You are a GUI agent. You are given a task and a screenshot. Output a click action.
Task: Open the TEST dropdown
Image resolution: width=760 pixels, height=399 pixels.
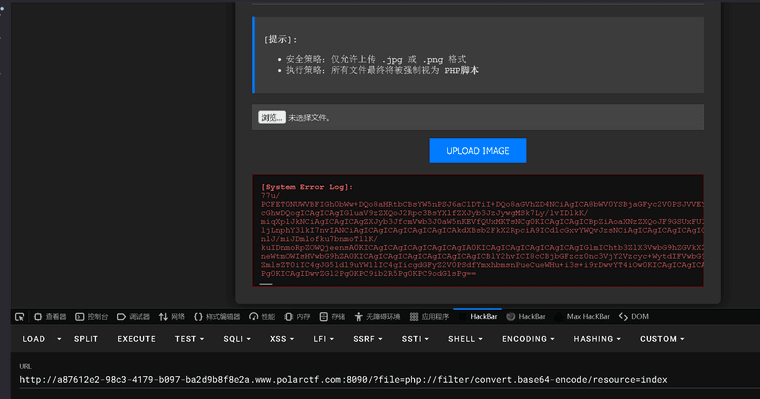(x=189, y=339)
